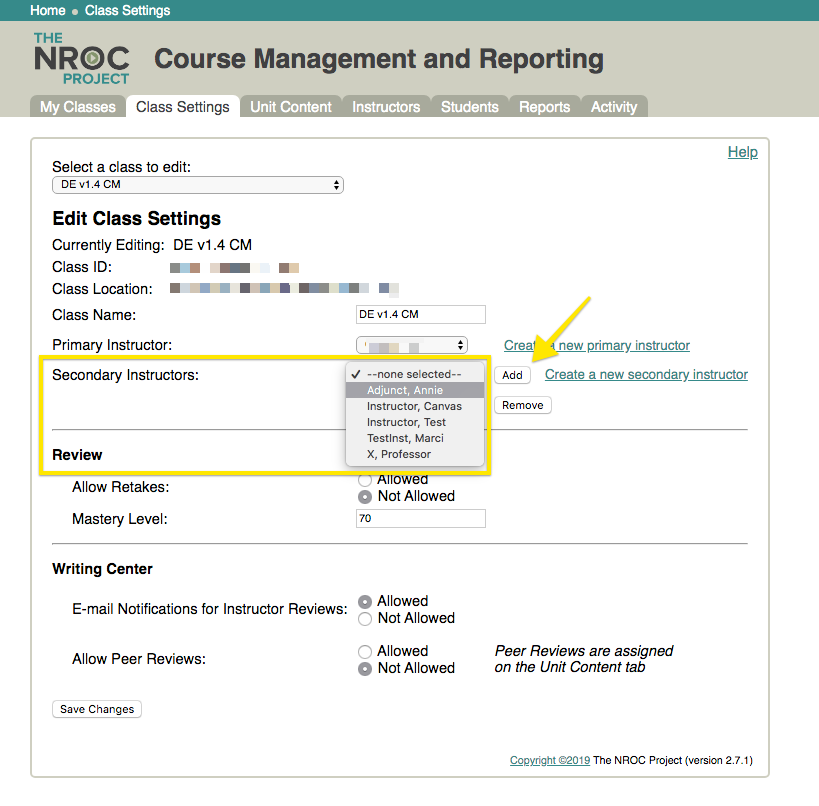Expand the Primary Instructor dropdown
Image resolution: width=819 pixels, height=806 pixels.
(412, 345)
